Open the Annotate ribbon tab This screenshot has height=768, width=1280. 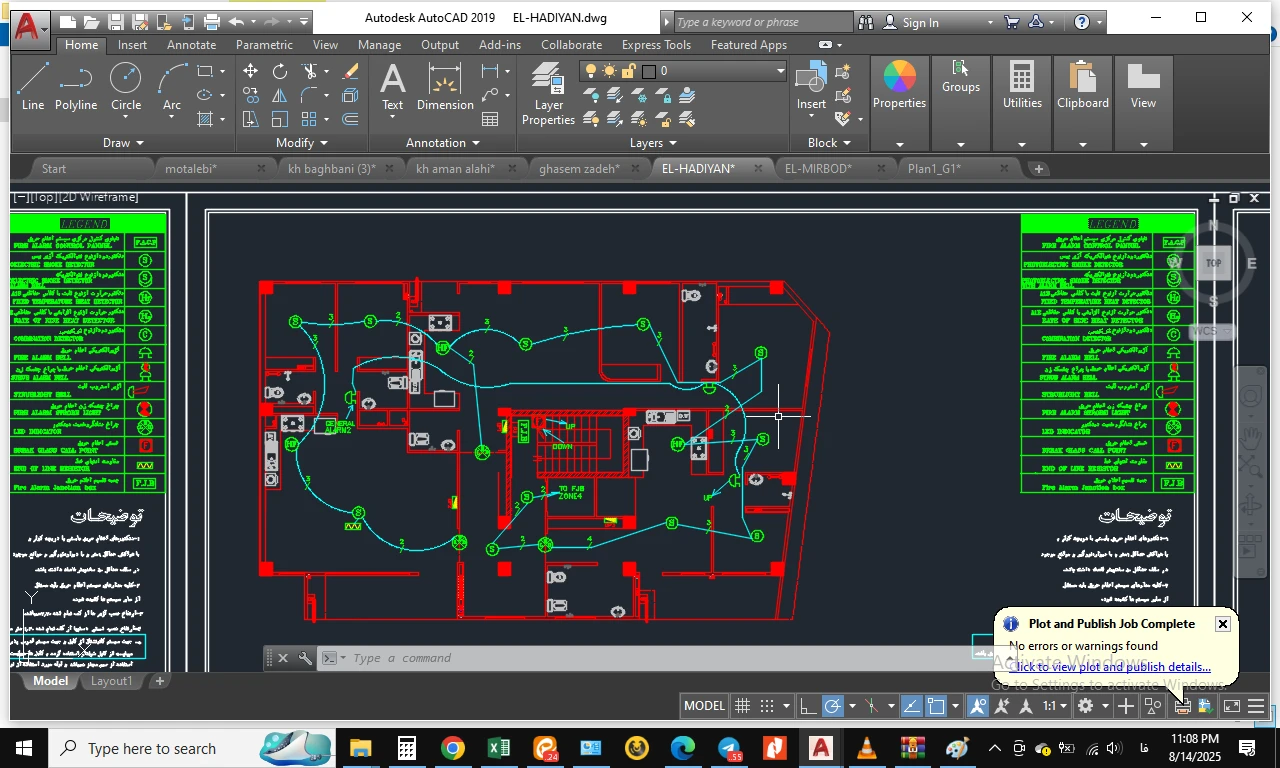pos(191,45)
